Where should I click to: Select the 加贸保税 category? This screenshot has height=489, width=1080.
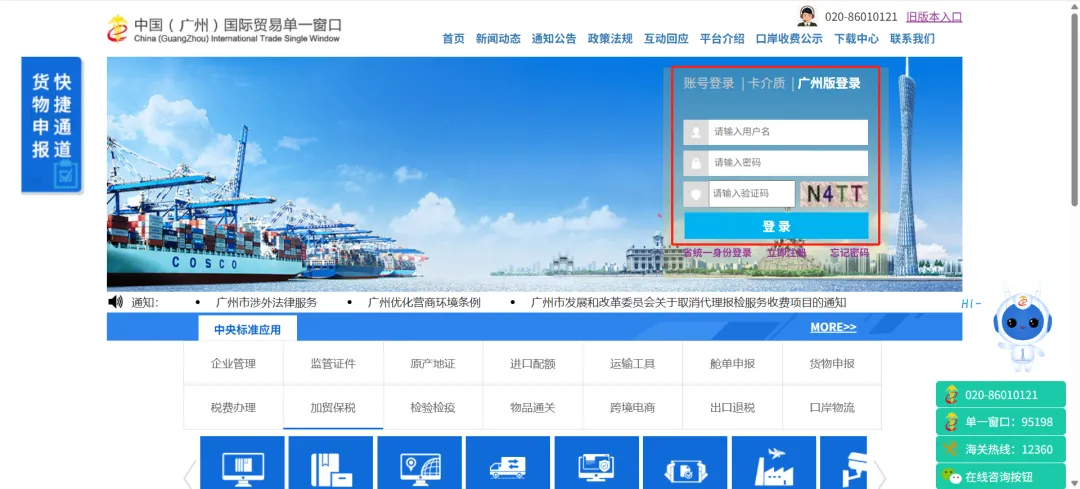point(333,408)
